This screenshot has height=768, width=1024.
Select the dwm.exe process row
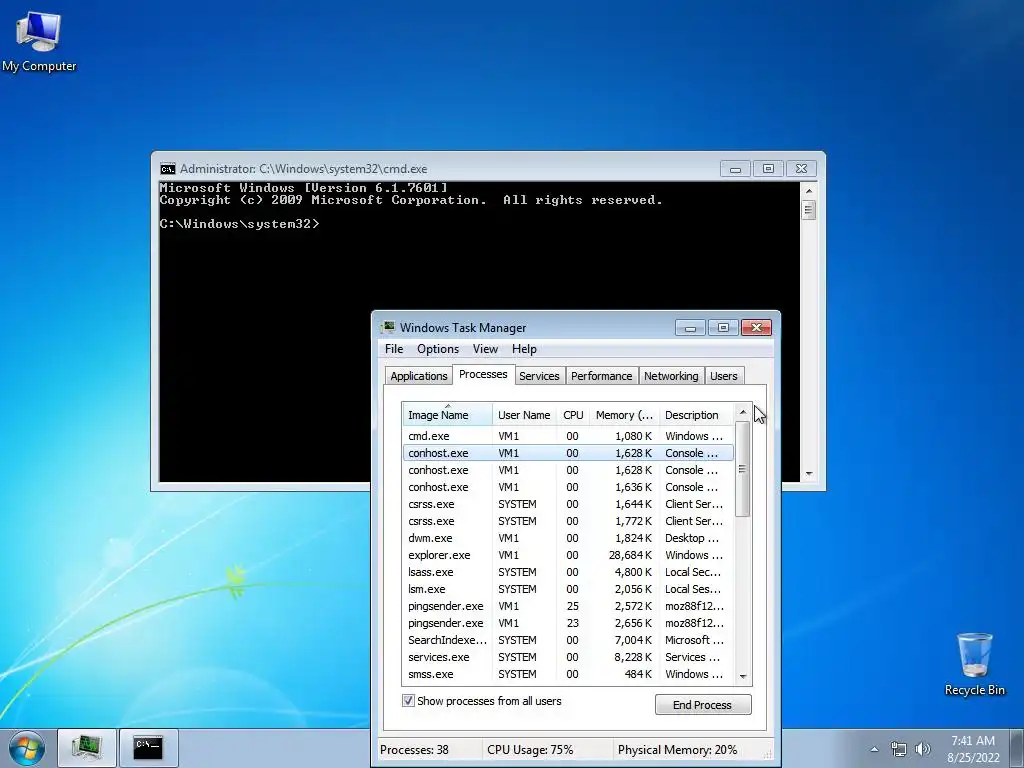coord(568,538)
